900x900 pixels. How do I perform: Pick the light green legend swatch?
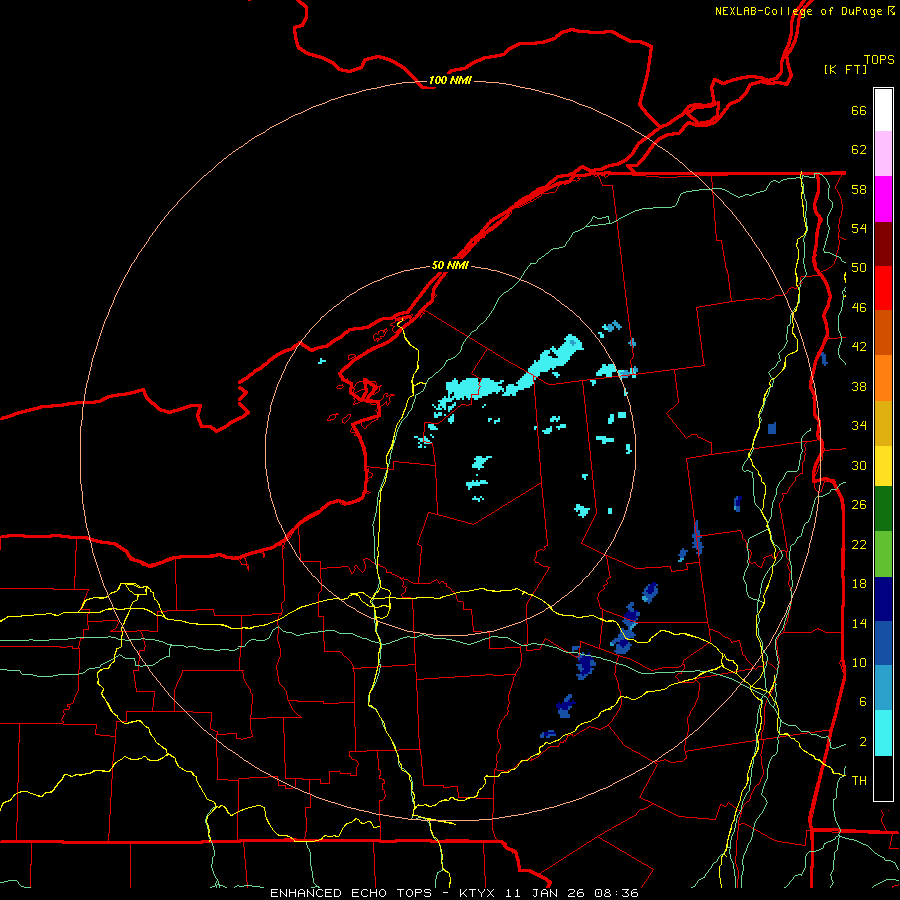883,554
